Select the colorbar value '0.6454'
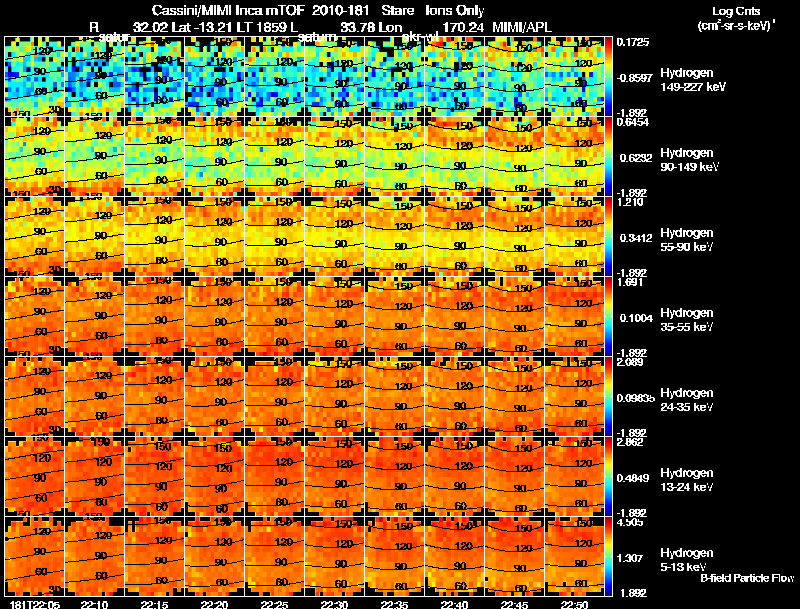800x609 pixels. [633, 122]
